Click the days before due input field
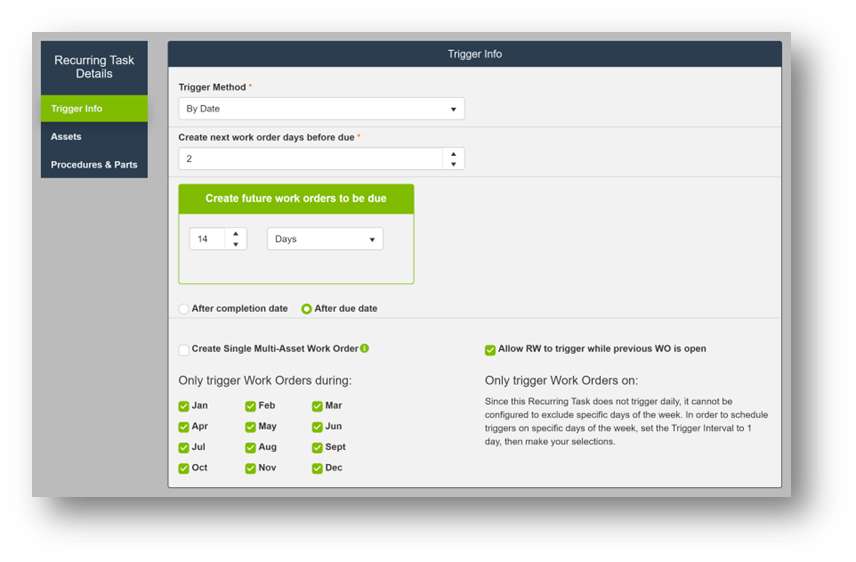856x562 pixels. 310,159
